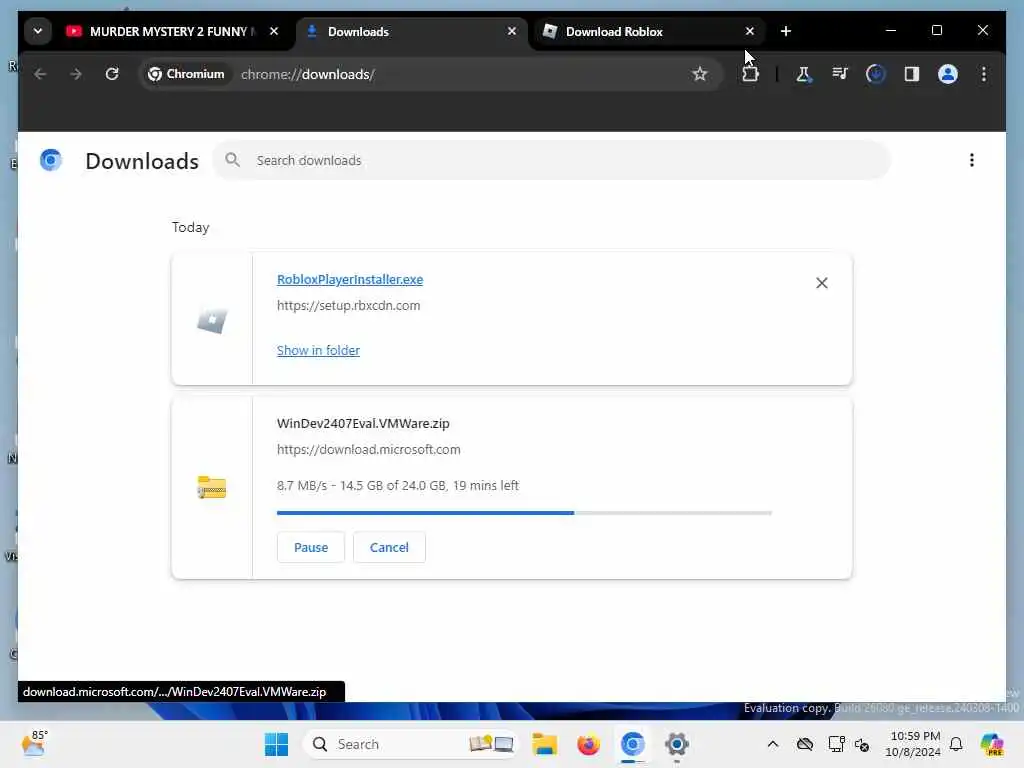Image resolution: width=1024 pixels, height=768 pixels.
Task: Open the weather widget on taskbar
Action: pyautogui.click(x=35, y=743)
